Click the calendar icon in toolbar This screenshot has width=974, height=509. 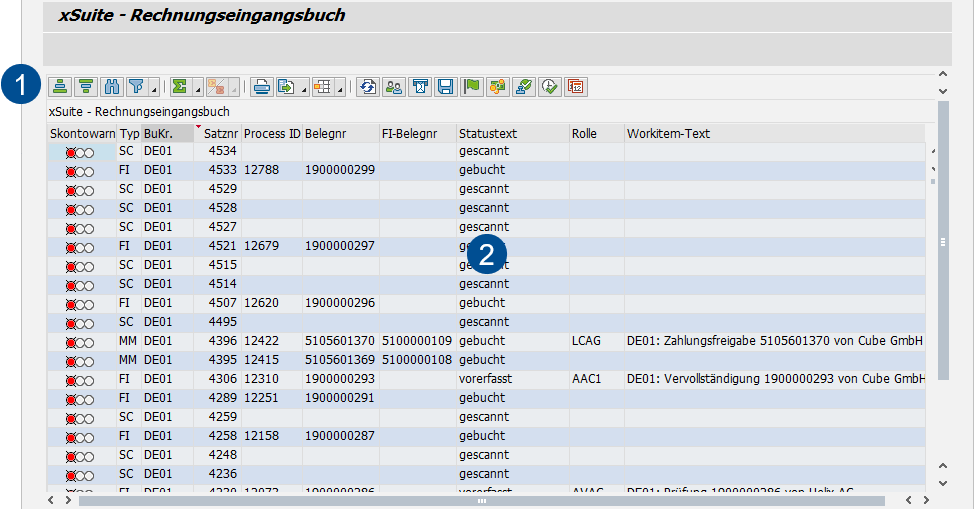576,87
